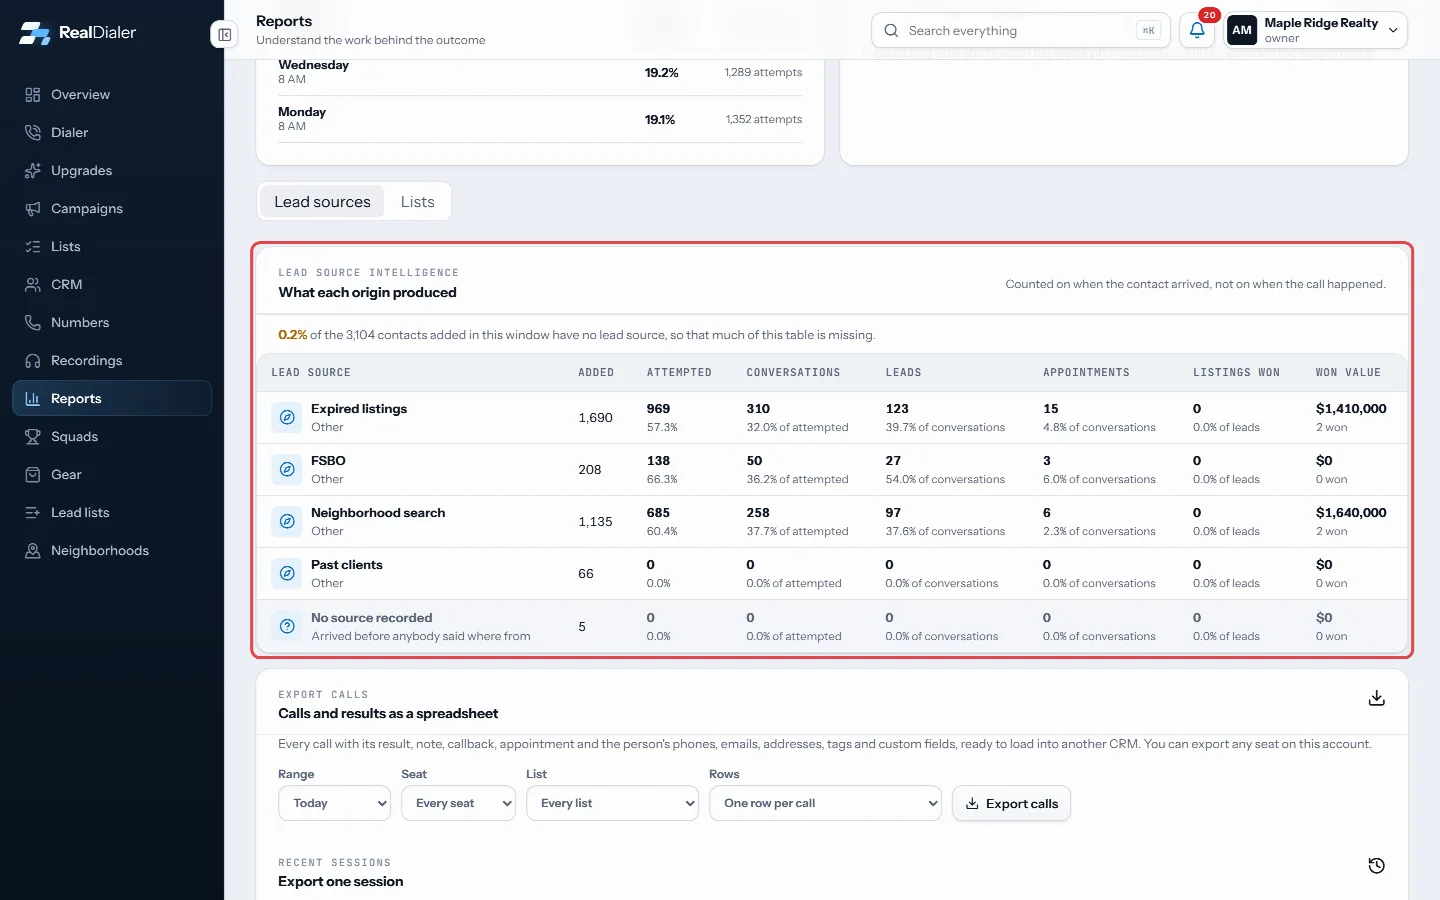The width and height of the screenshot is (1440, 900).
Task: Click the Neighborhood search source icon
Action: (x=287, y=521)
